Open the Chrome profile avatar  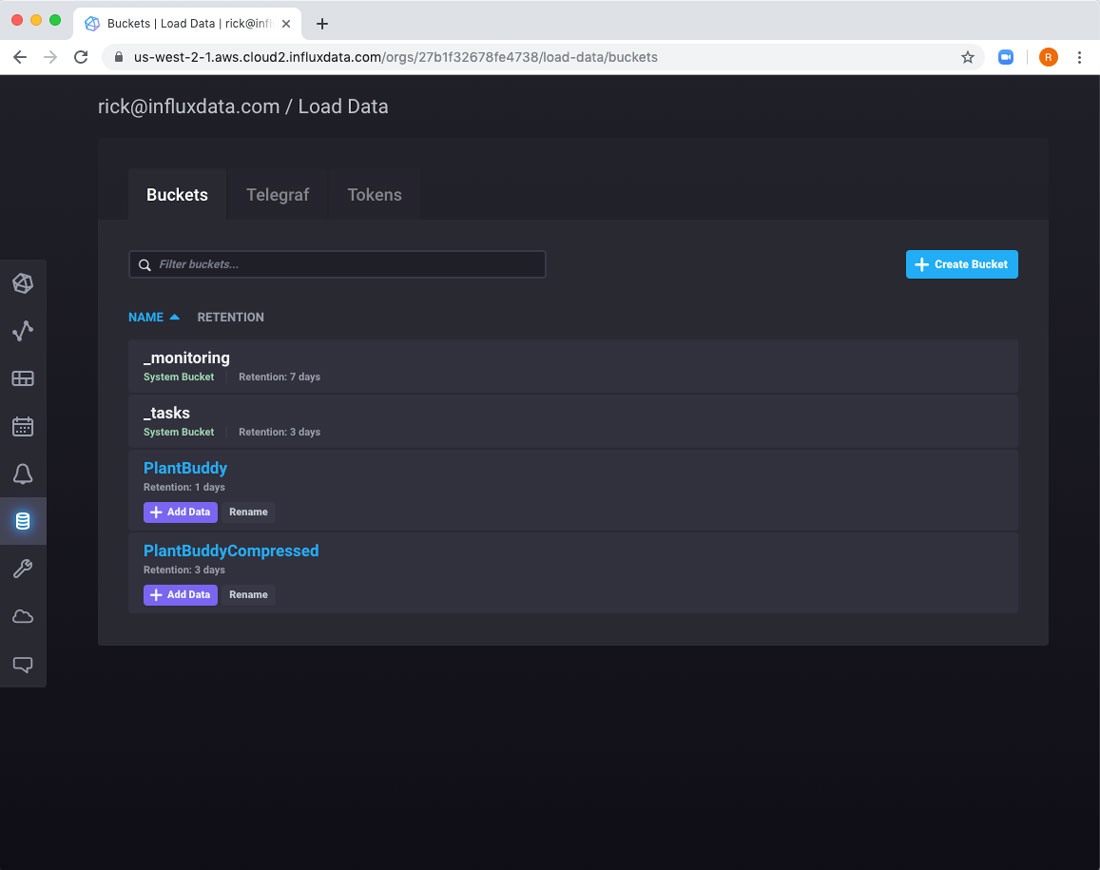coord(1048,57)
